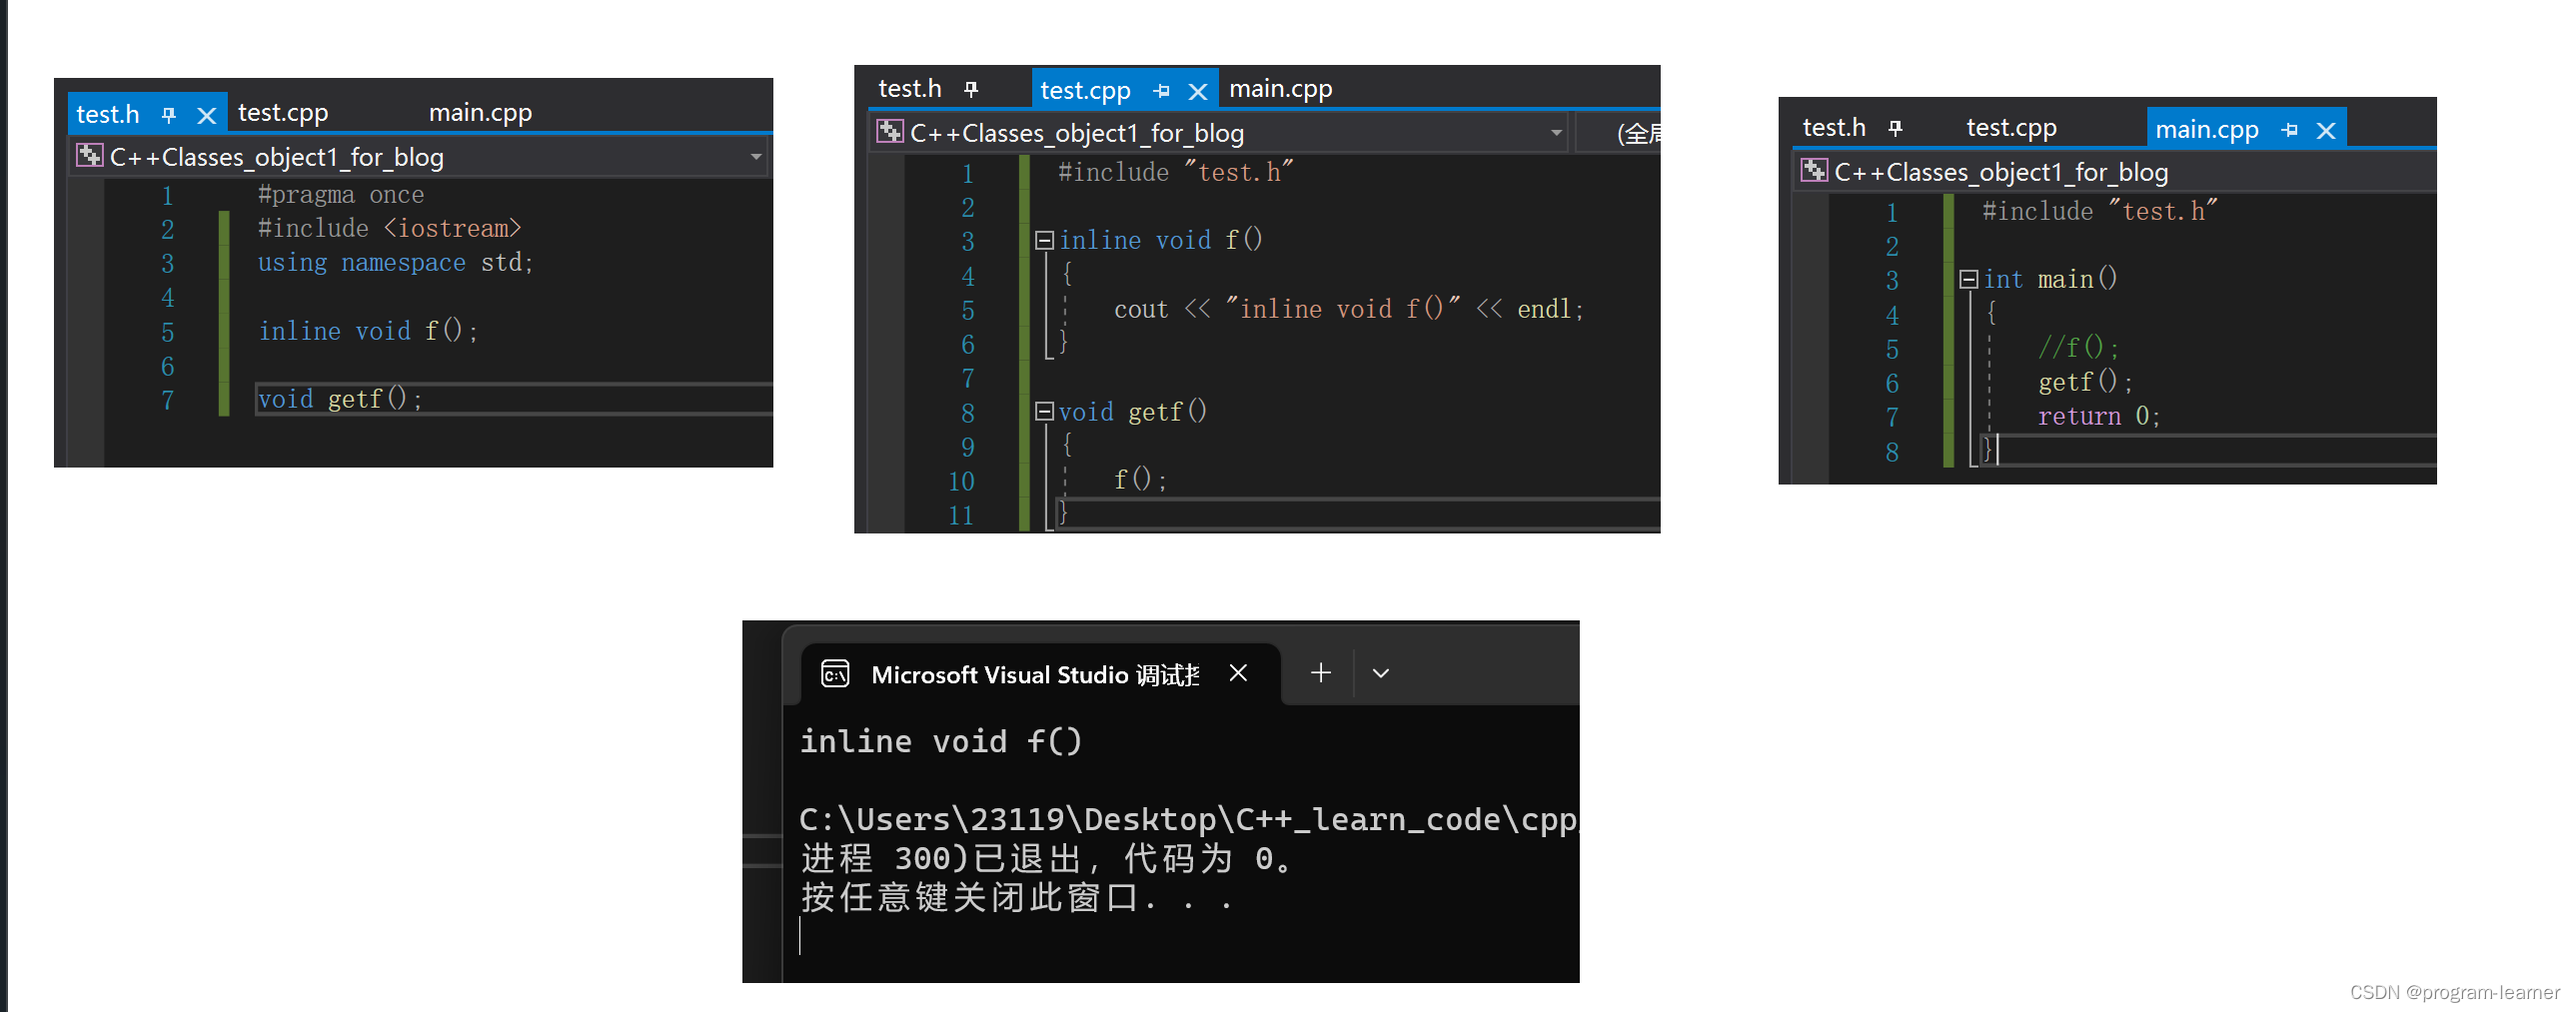Click '#include "test.h"' line in main.cpp

click(x=2100, y=212)
